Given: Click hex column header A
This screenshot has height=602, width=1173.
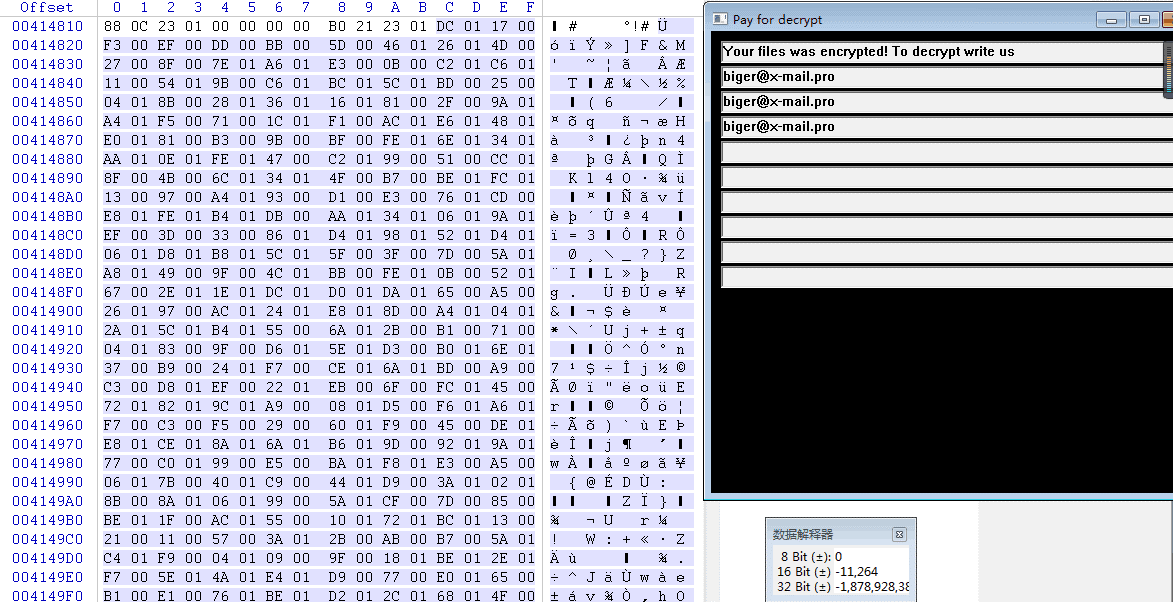Looking at the screenshot, I should [396, 7].
